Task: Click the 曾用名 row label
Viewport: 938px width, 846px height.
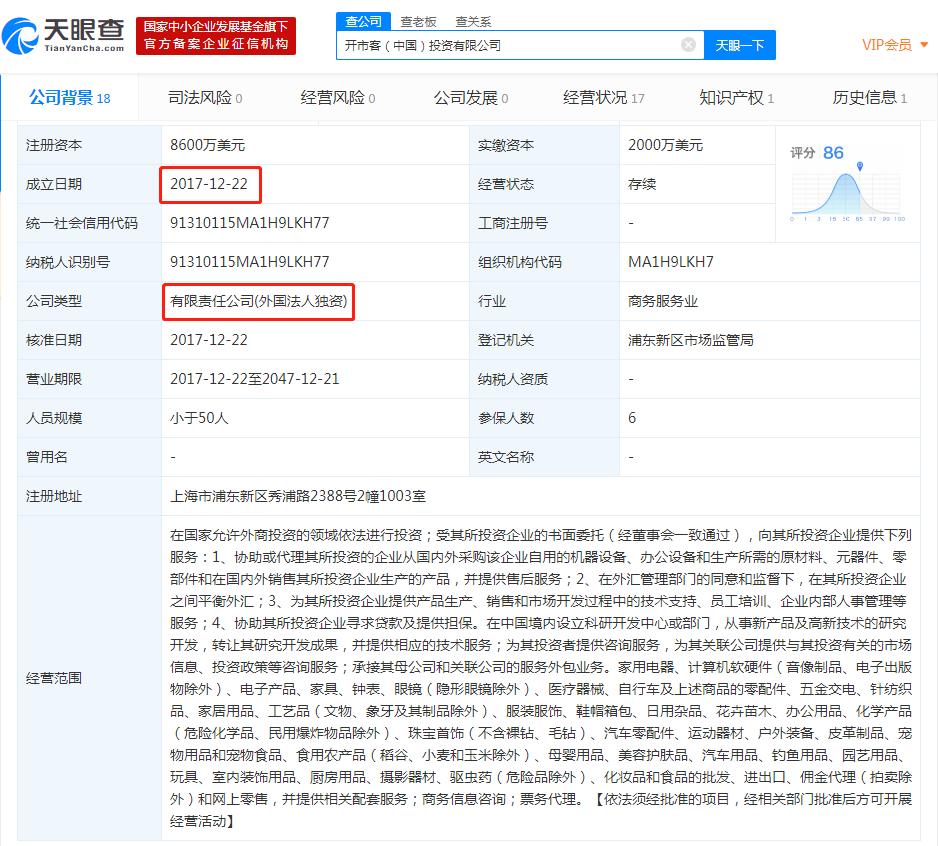Action: (47, 457)
